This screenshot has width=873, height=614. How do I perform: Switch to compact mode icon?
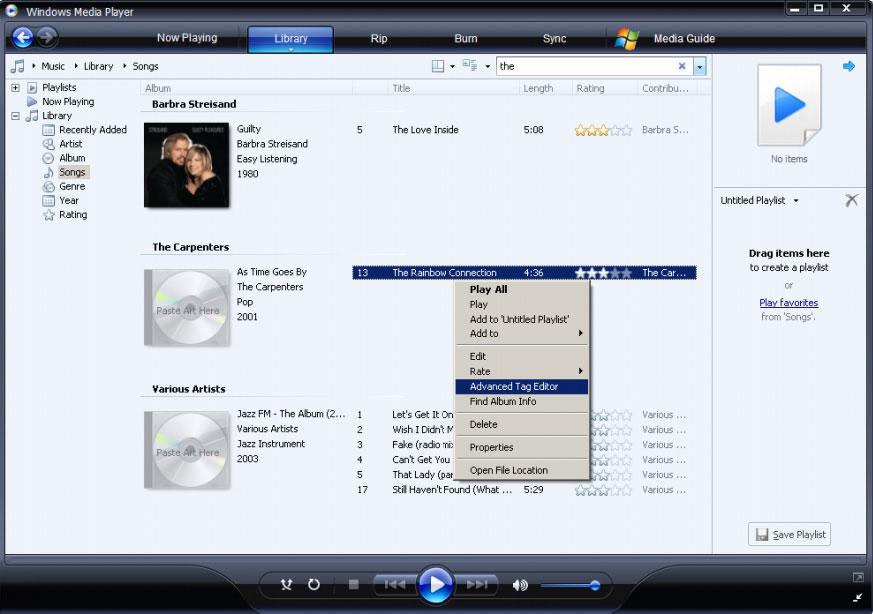coord(858,598)
